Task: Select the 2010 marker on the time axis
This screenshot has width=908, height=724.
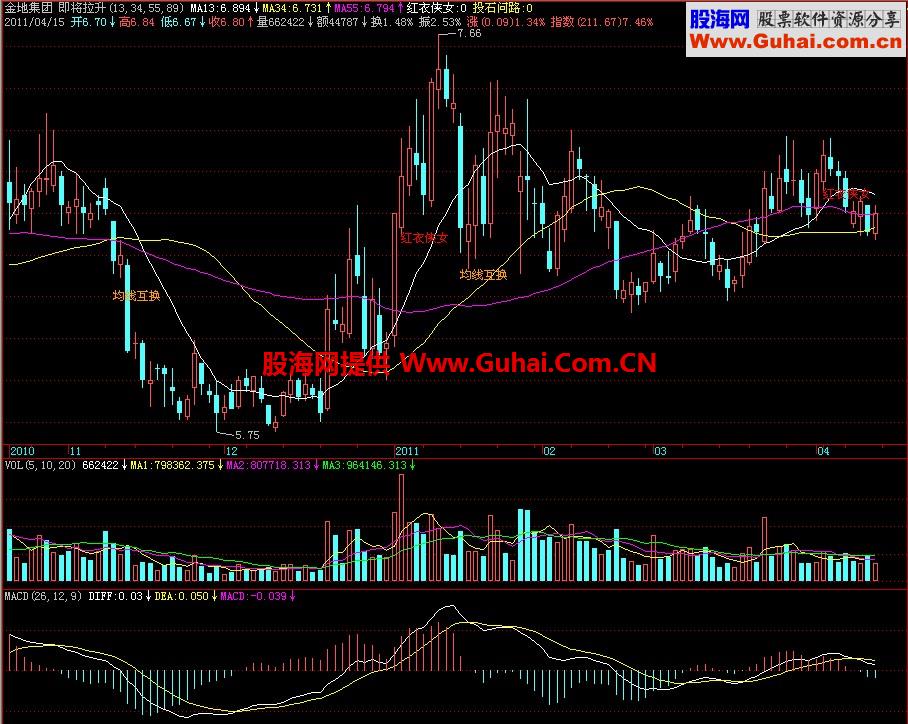Action: tap(22, 451)
